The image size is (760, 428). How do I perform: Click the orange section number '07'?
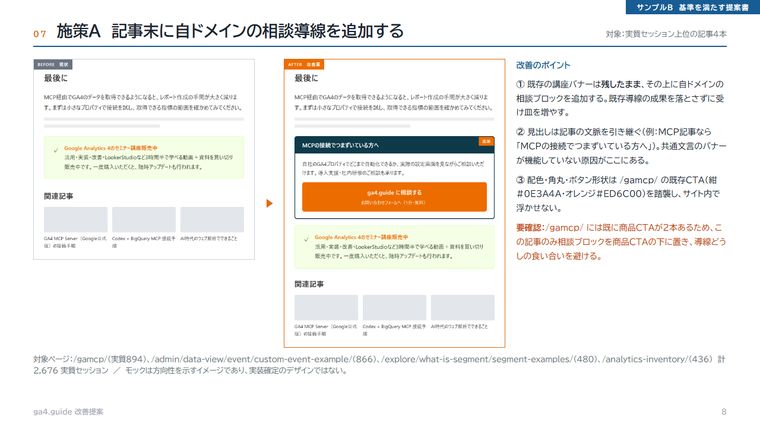(x=40, y=34)
